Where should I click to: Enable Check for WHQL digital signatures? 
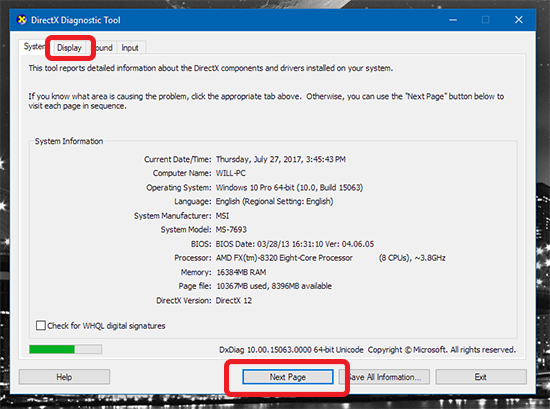(41, 326)
